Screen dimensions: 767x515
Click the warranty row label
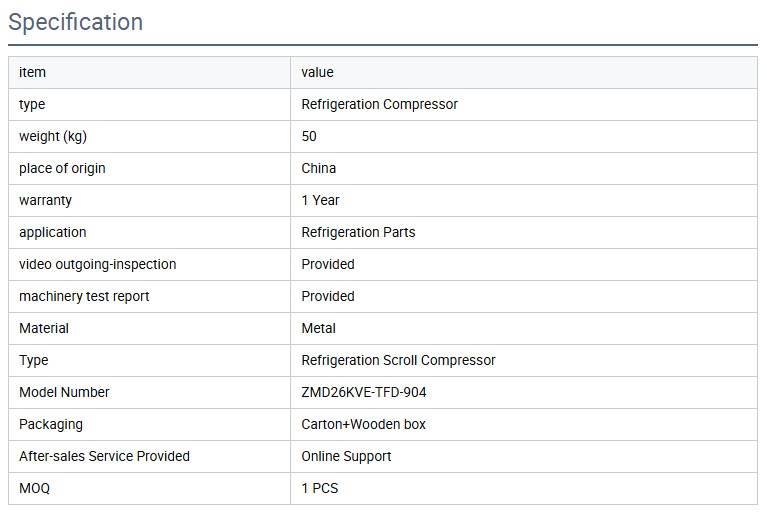tap(45, 200)
